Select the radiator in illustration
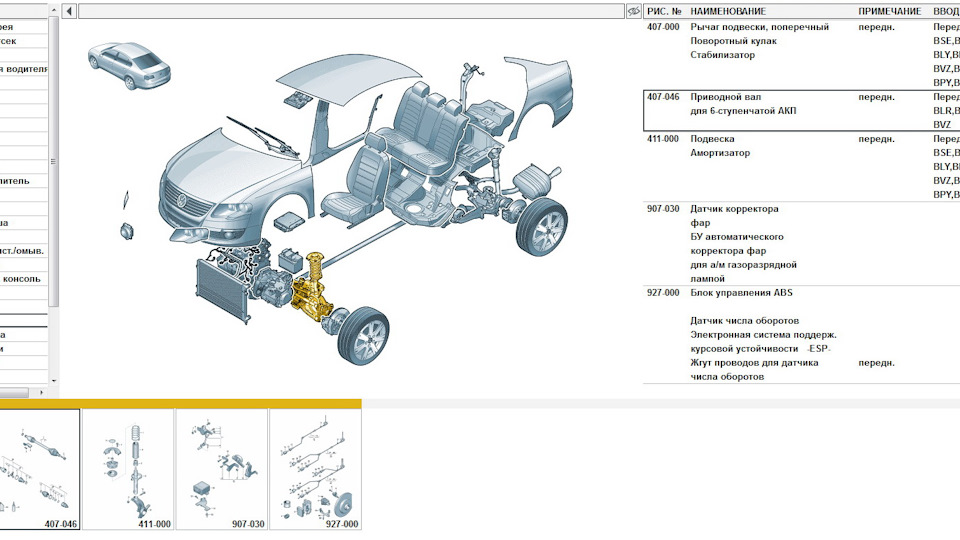 [x=223, y=291]
